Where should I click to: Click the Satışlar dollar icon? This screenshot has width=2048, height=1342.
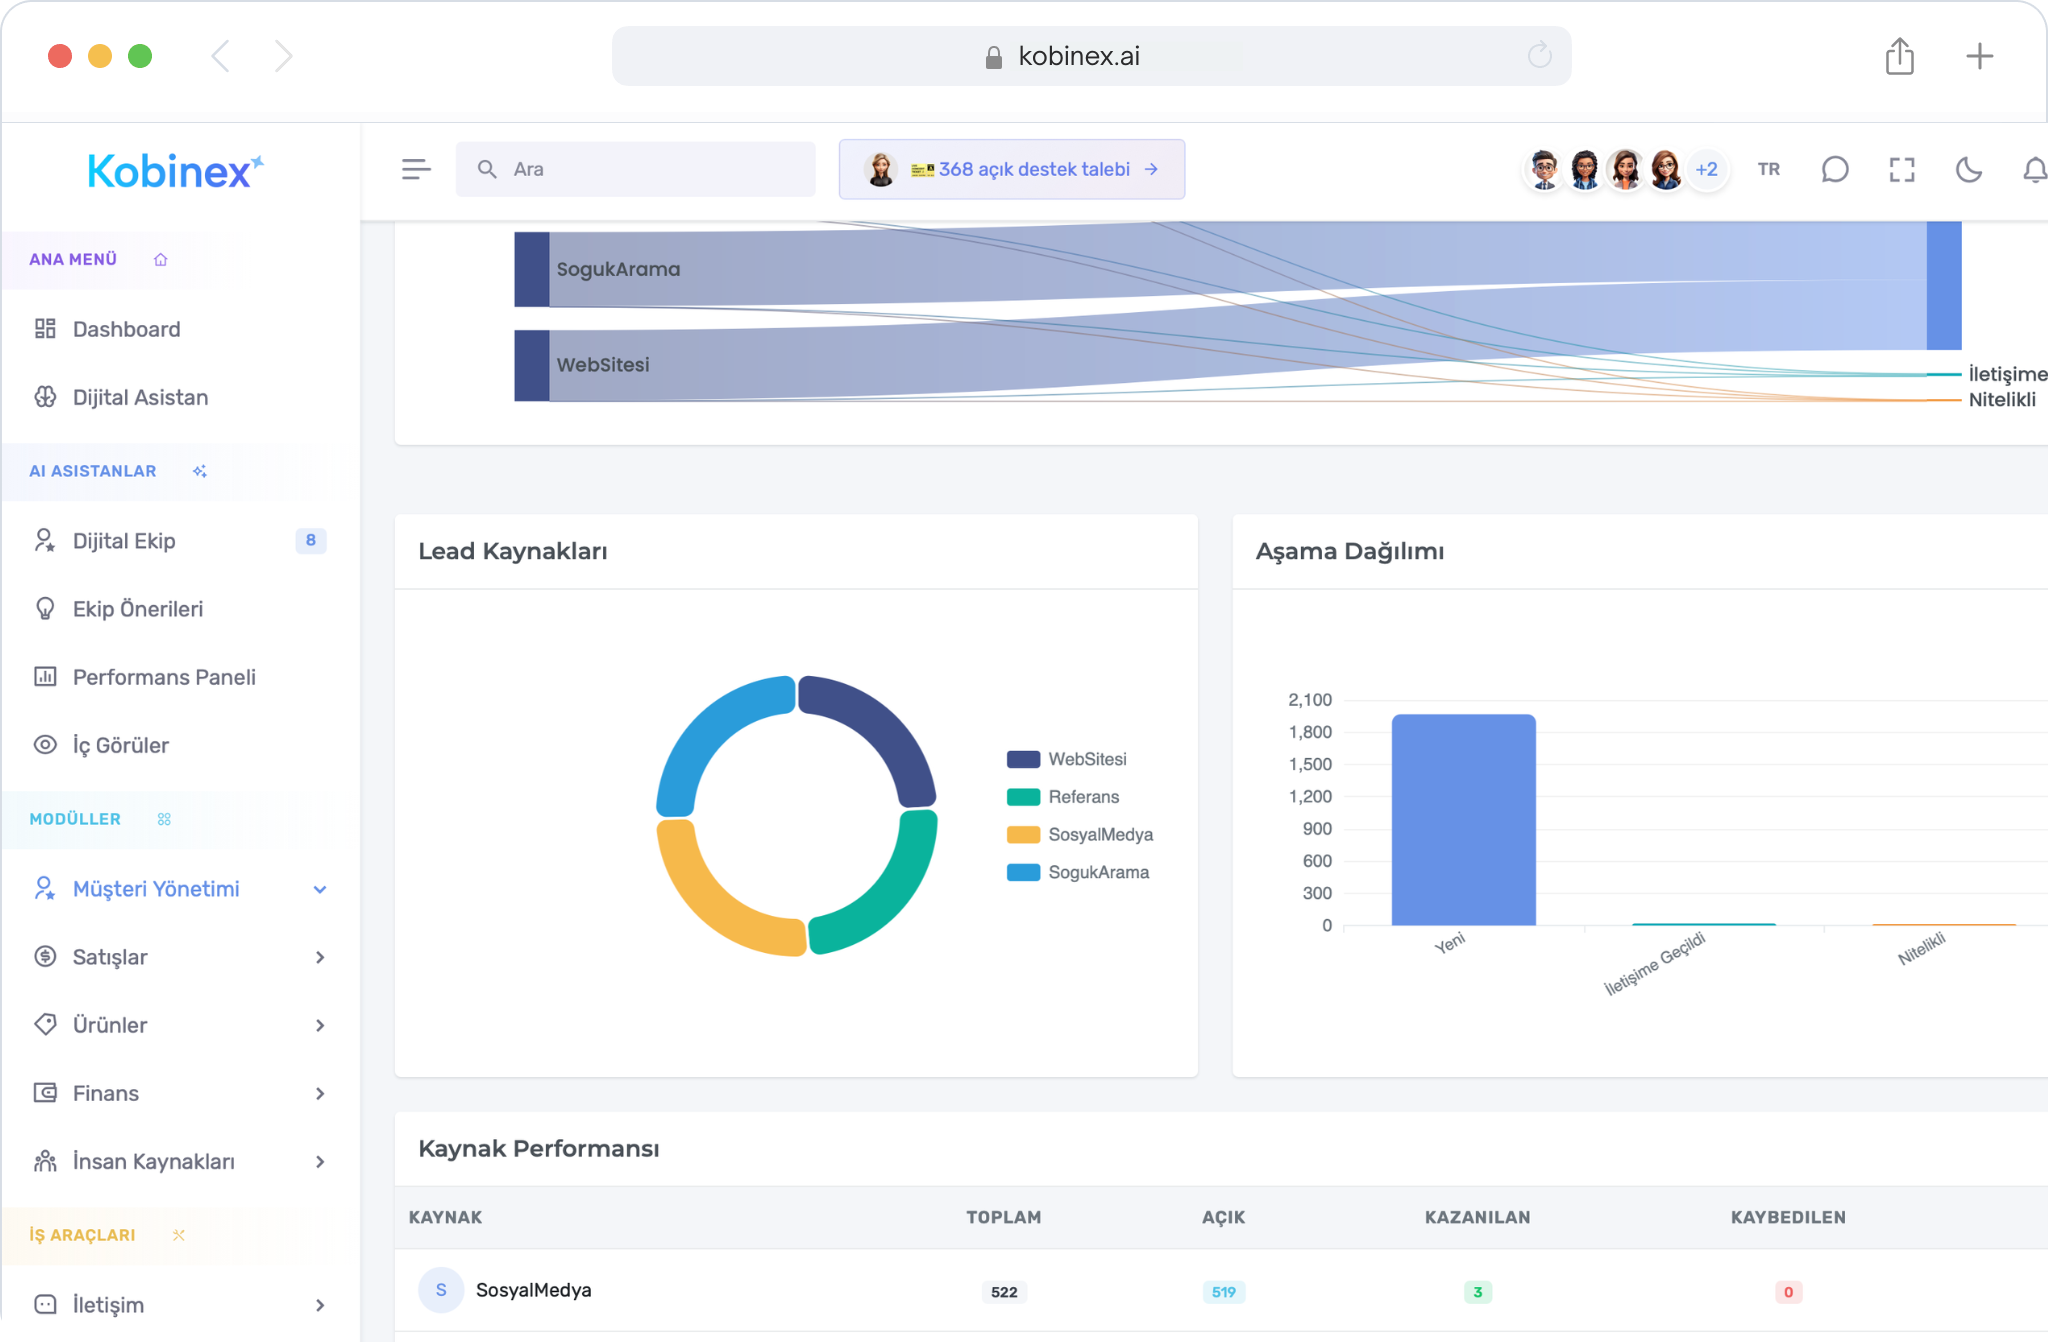point(45,957)
